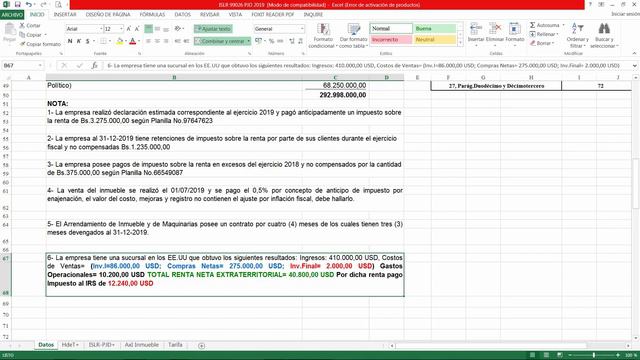Apply the percent style icon
The image size is (640, 360).
271,41
